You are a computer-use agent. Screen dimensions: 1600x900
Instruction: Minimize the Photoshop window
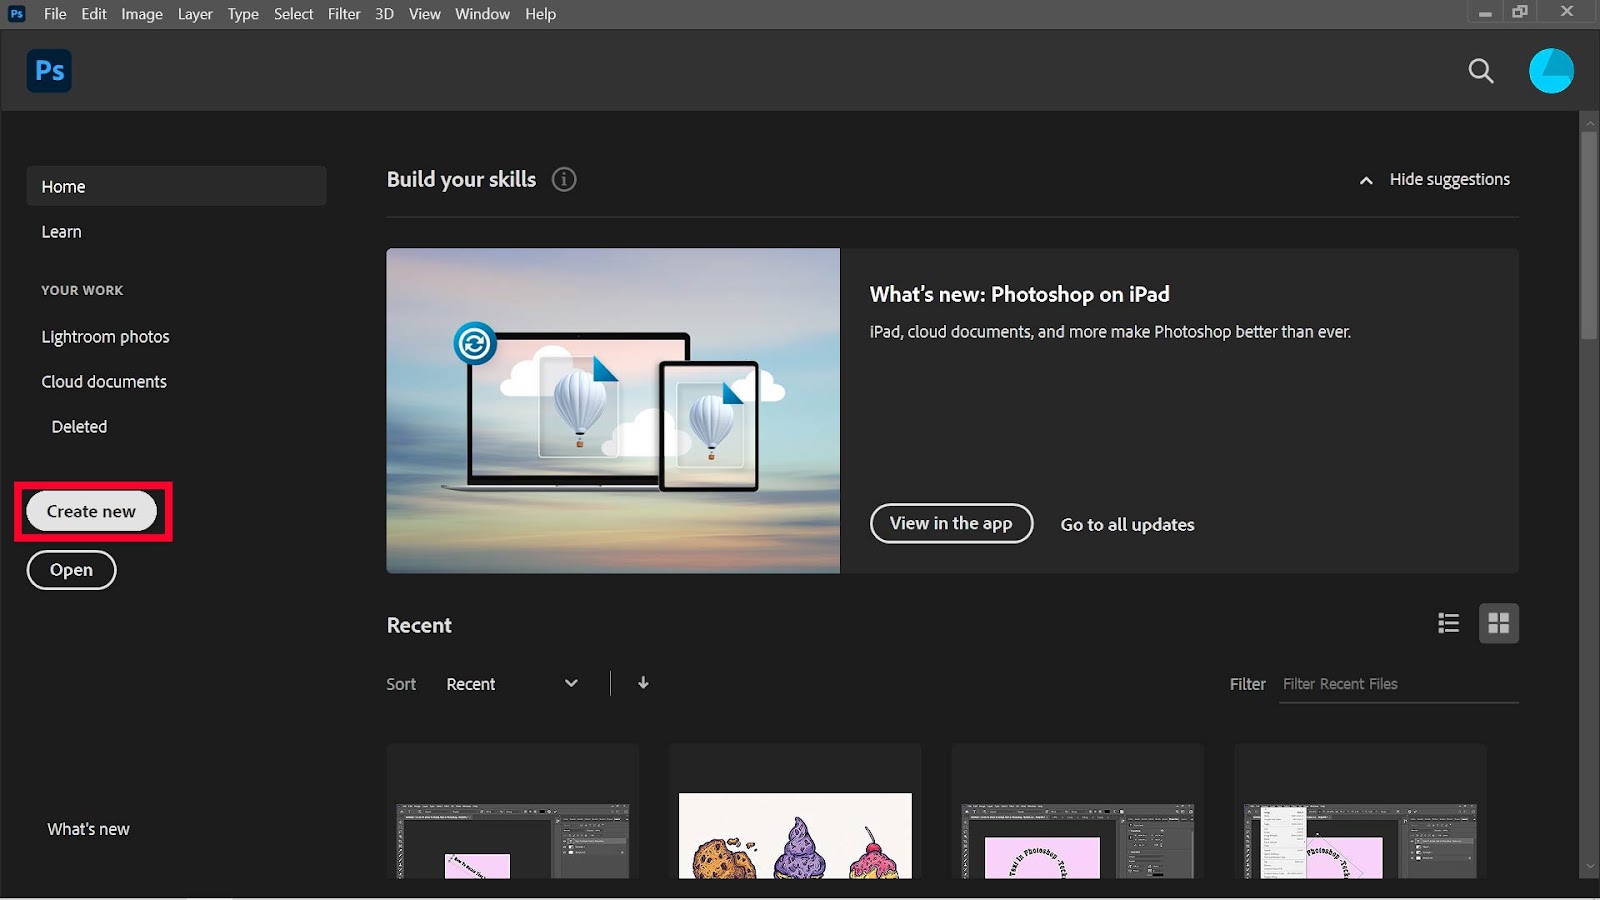[x=1485, y=13]
